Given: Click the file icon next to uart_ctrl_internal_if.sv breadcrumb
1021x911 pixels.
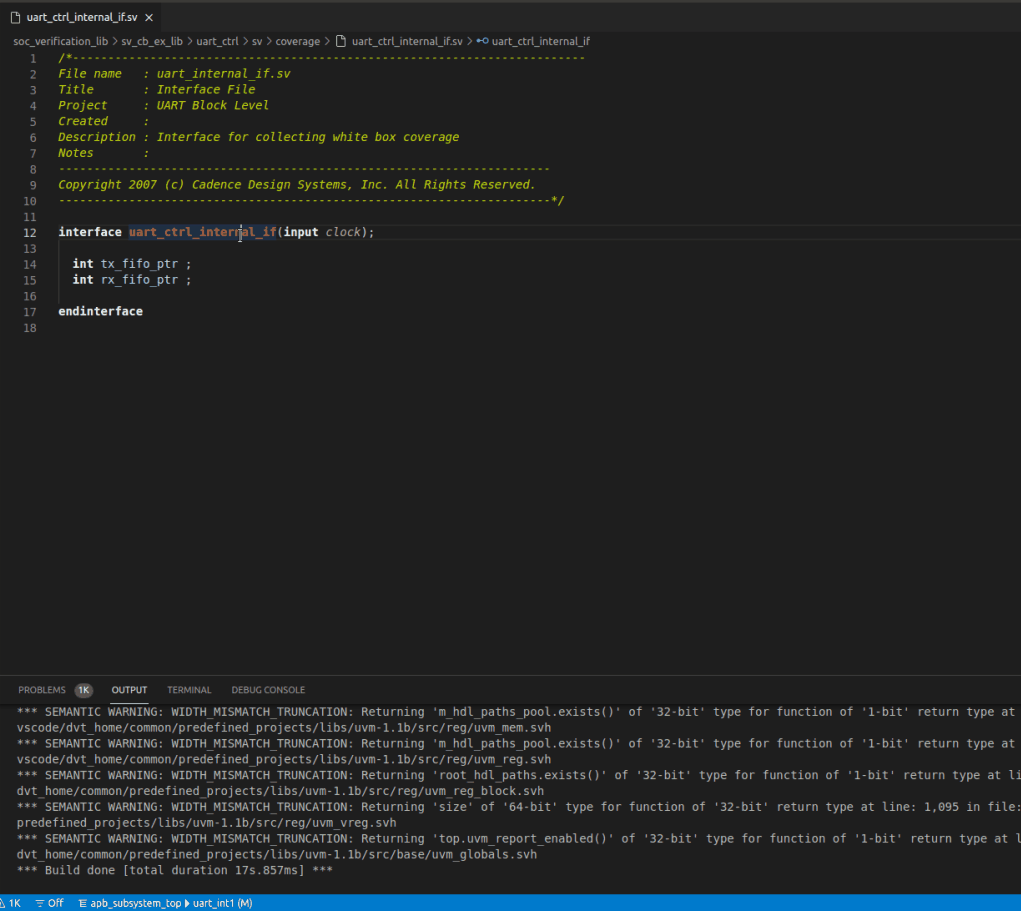Looking at the screenshot, I should [340, 41].
